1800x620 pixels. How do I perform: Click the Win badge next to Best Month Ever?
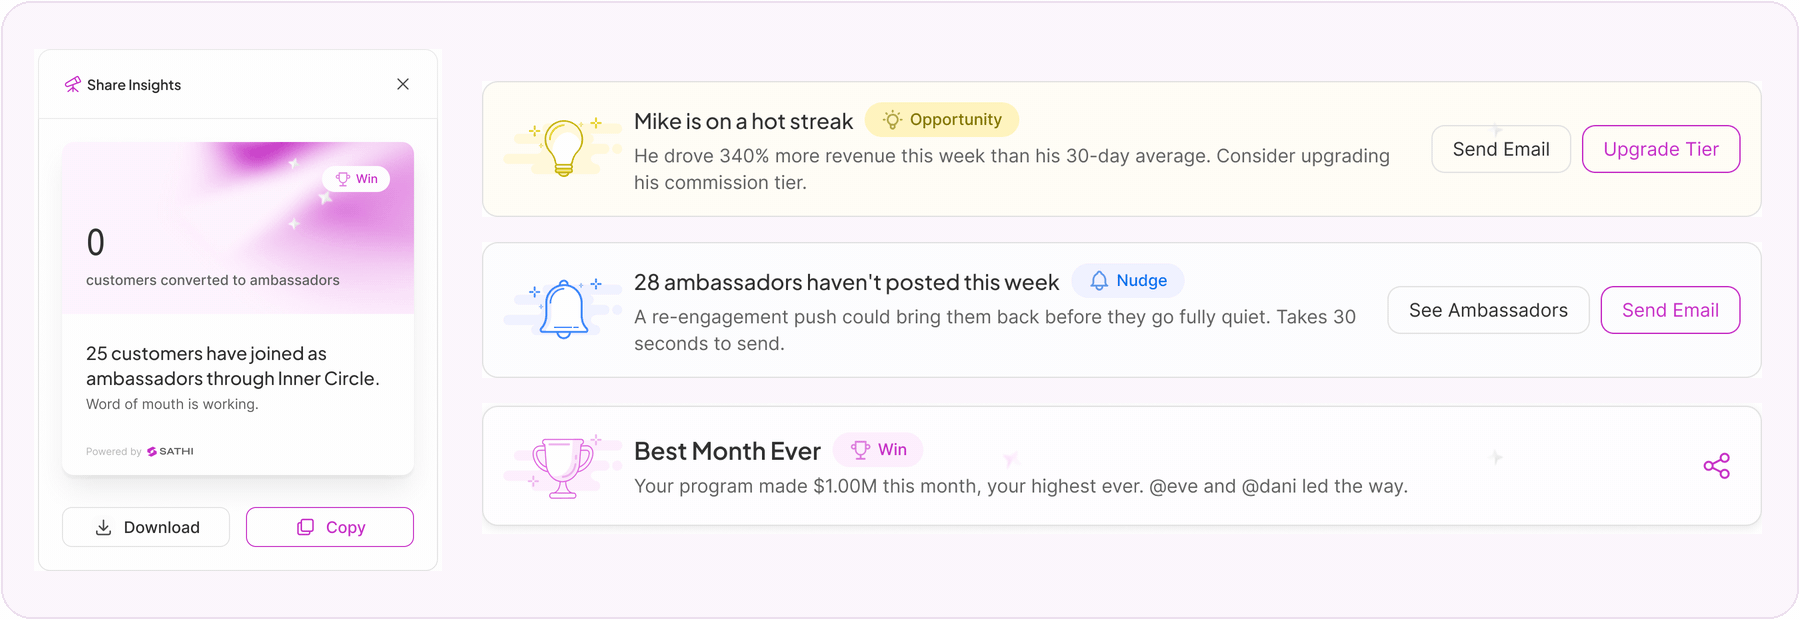tap(879, 450)
